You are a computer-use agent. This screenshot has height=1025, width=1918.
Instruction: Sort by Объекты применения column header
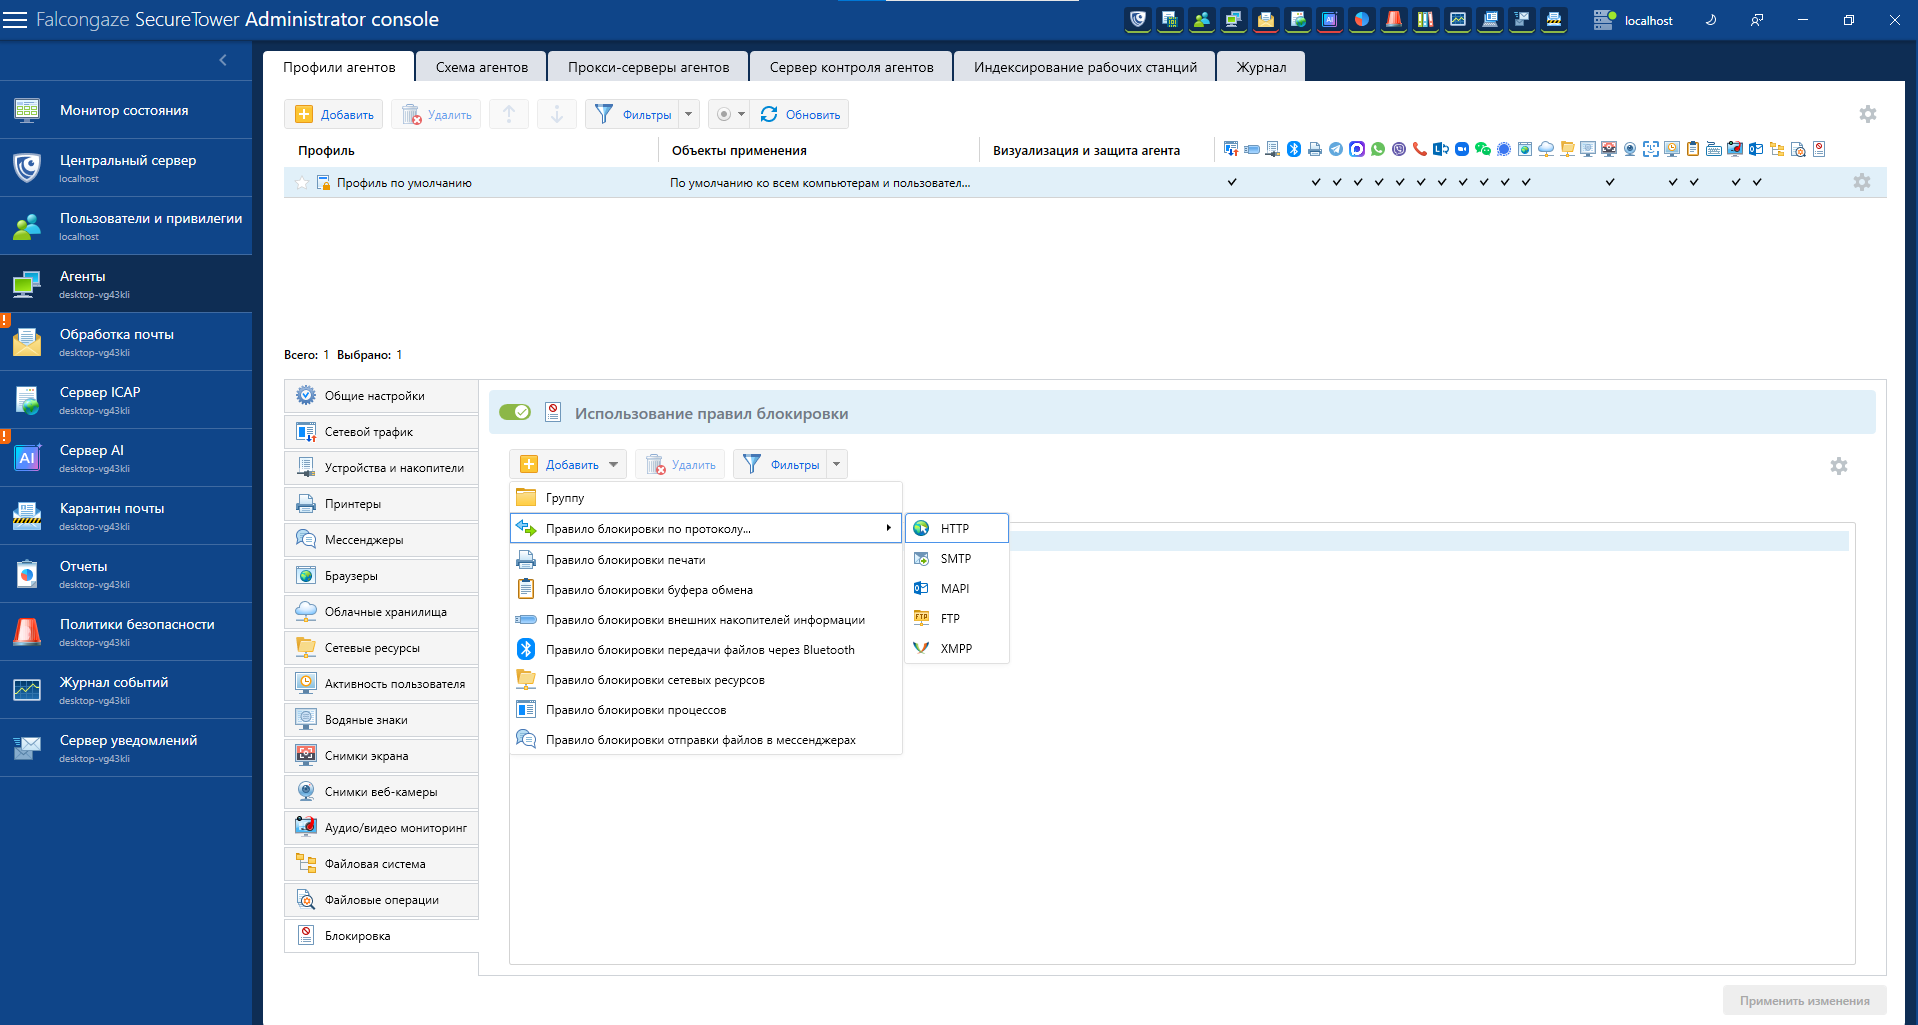pyautogui.click(x=739, y=150)
